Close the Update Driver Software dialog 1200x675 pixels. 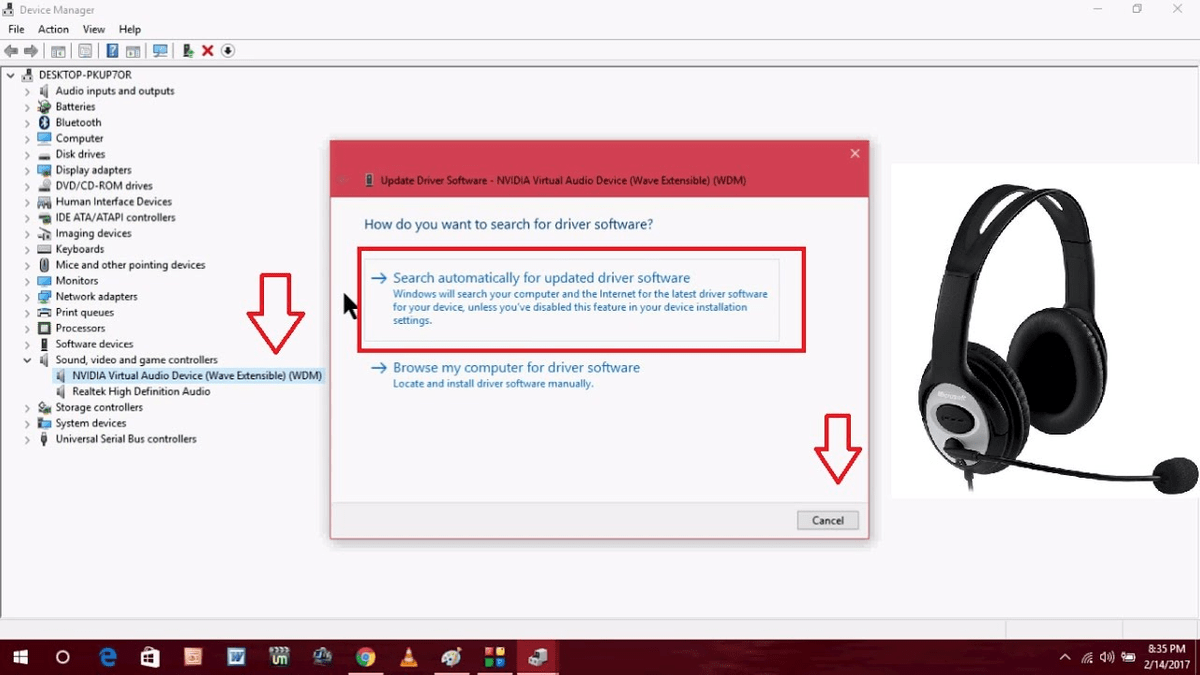click(855, 153)
